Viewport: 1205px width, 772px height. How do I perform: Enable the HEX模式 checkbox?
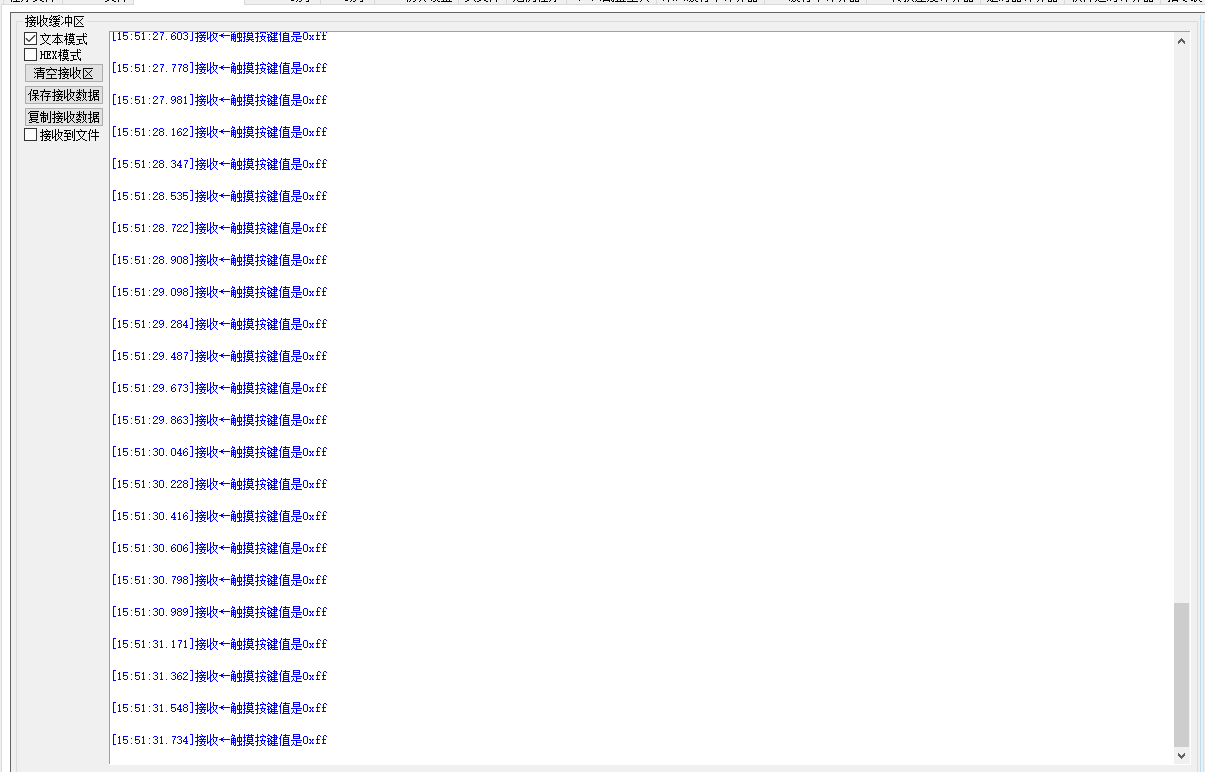click(x=31, y=55)
